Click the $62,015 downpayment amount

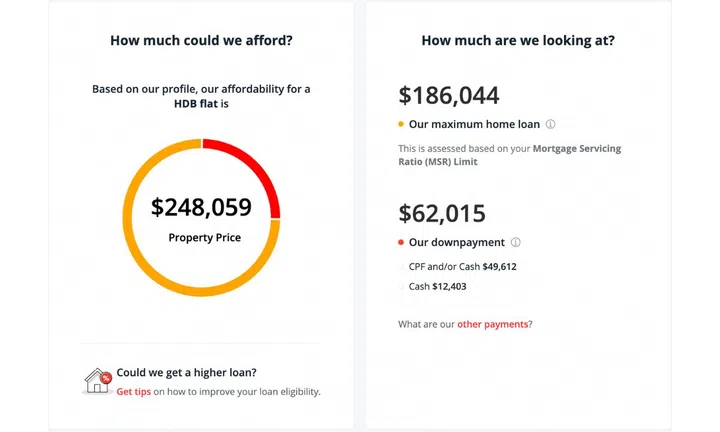coord(442,214)
